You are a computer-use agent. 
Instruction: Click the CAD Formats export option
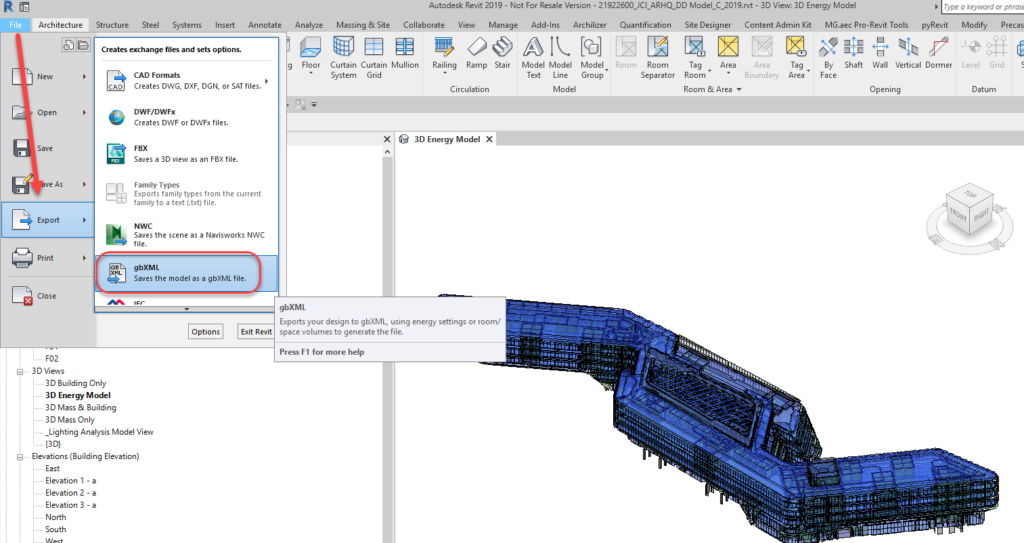point(187,80)
